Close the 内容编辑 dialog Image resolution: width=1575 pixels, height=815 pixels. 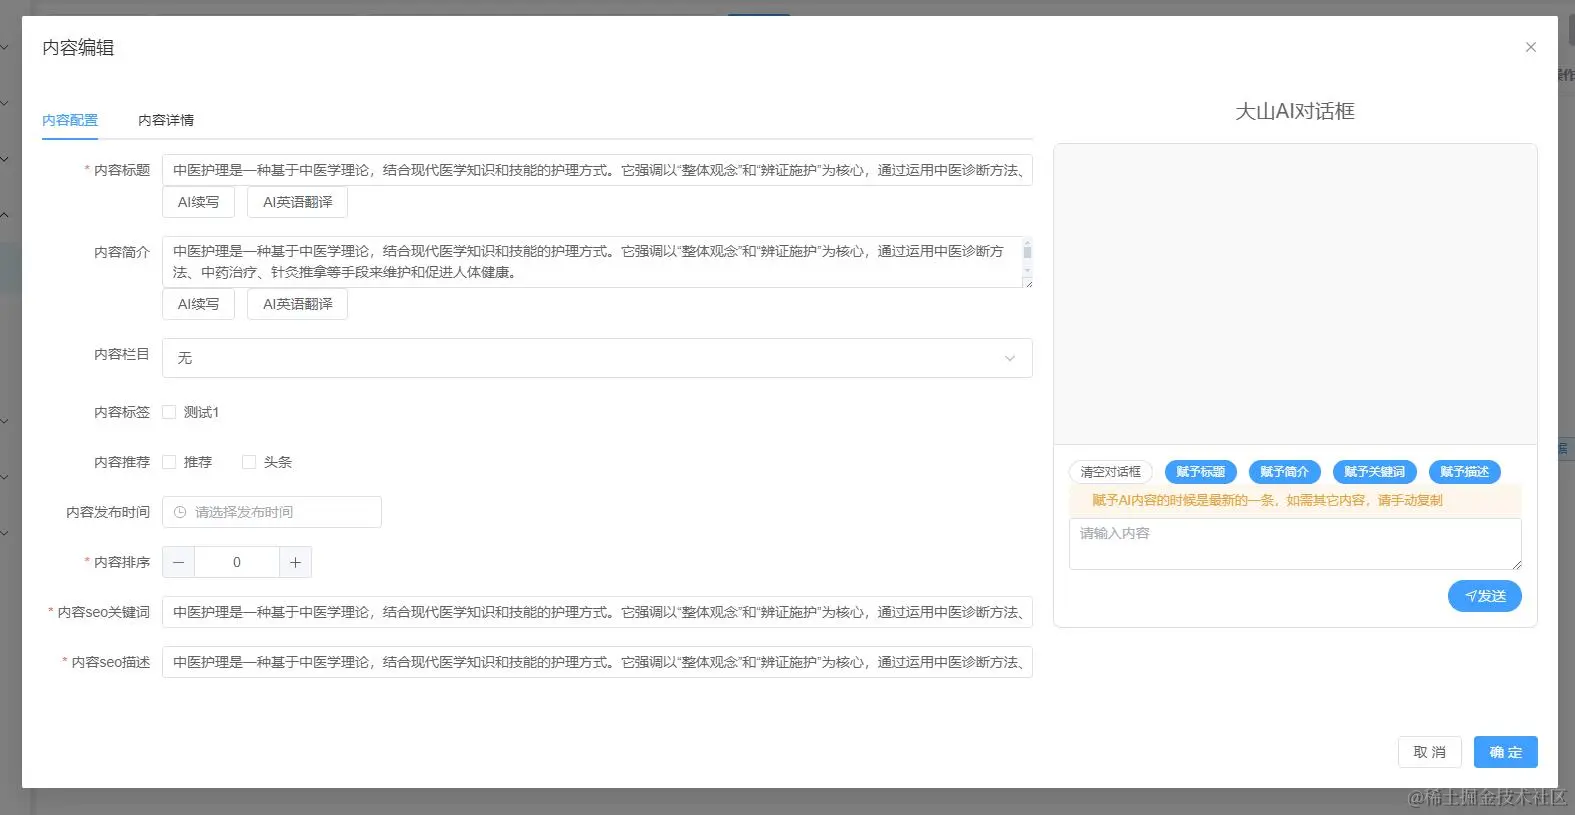click(x=1530, y=47)
